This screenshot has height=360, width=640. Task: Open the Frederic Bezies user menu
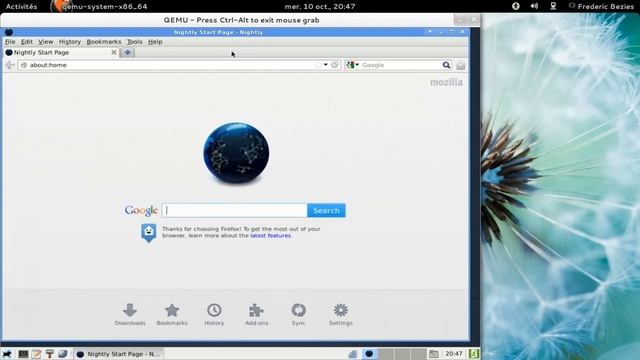pyautogui.click(x=602, y=7)
